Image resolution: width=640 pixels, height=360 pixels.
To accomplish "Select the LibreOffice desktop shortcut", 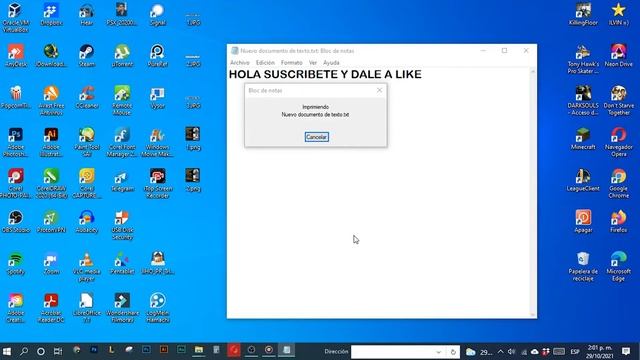I will [x=87, y=309].
